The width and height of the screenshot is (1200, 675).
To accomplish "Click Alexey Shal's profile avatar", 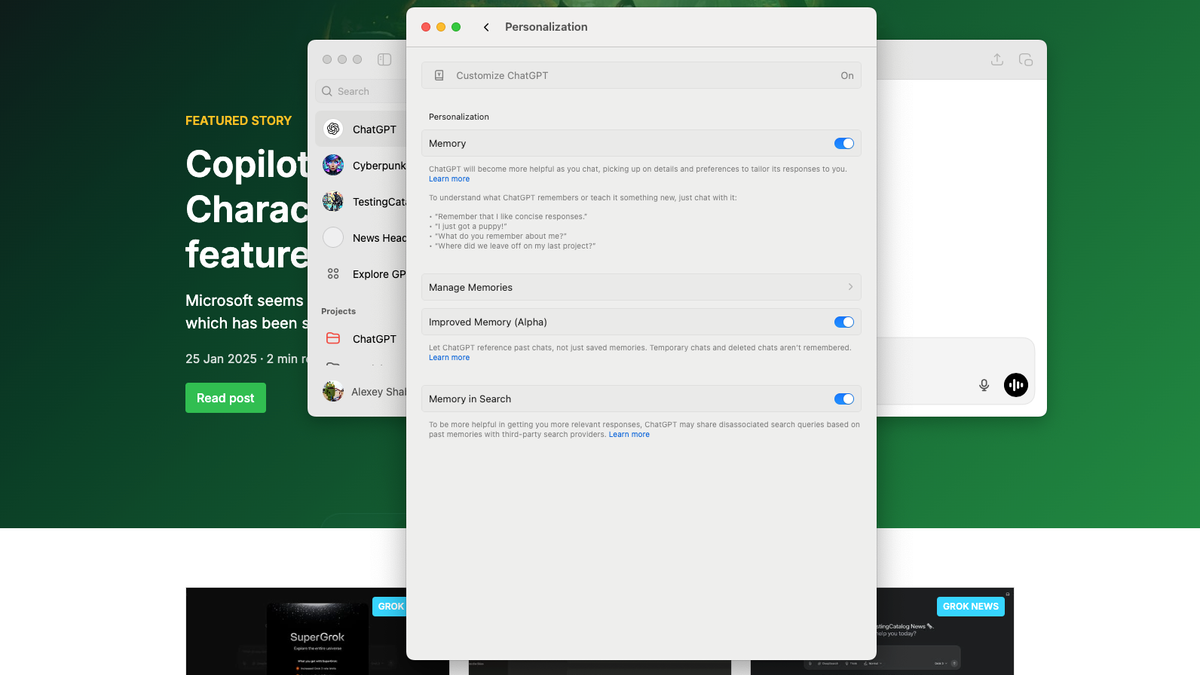I will coord(332,391).
